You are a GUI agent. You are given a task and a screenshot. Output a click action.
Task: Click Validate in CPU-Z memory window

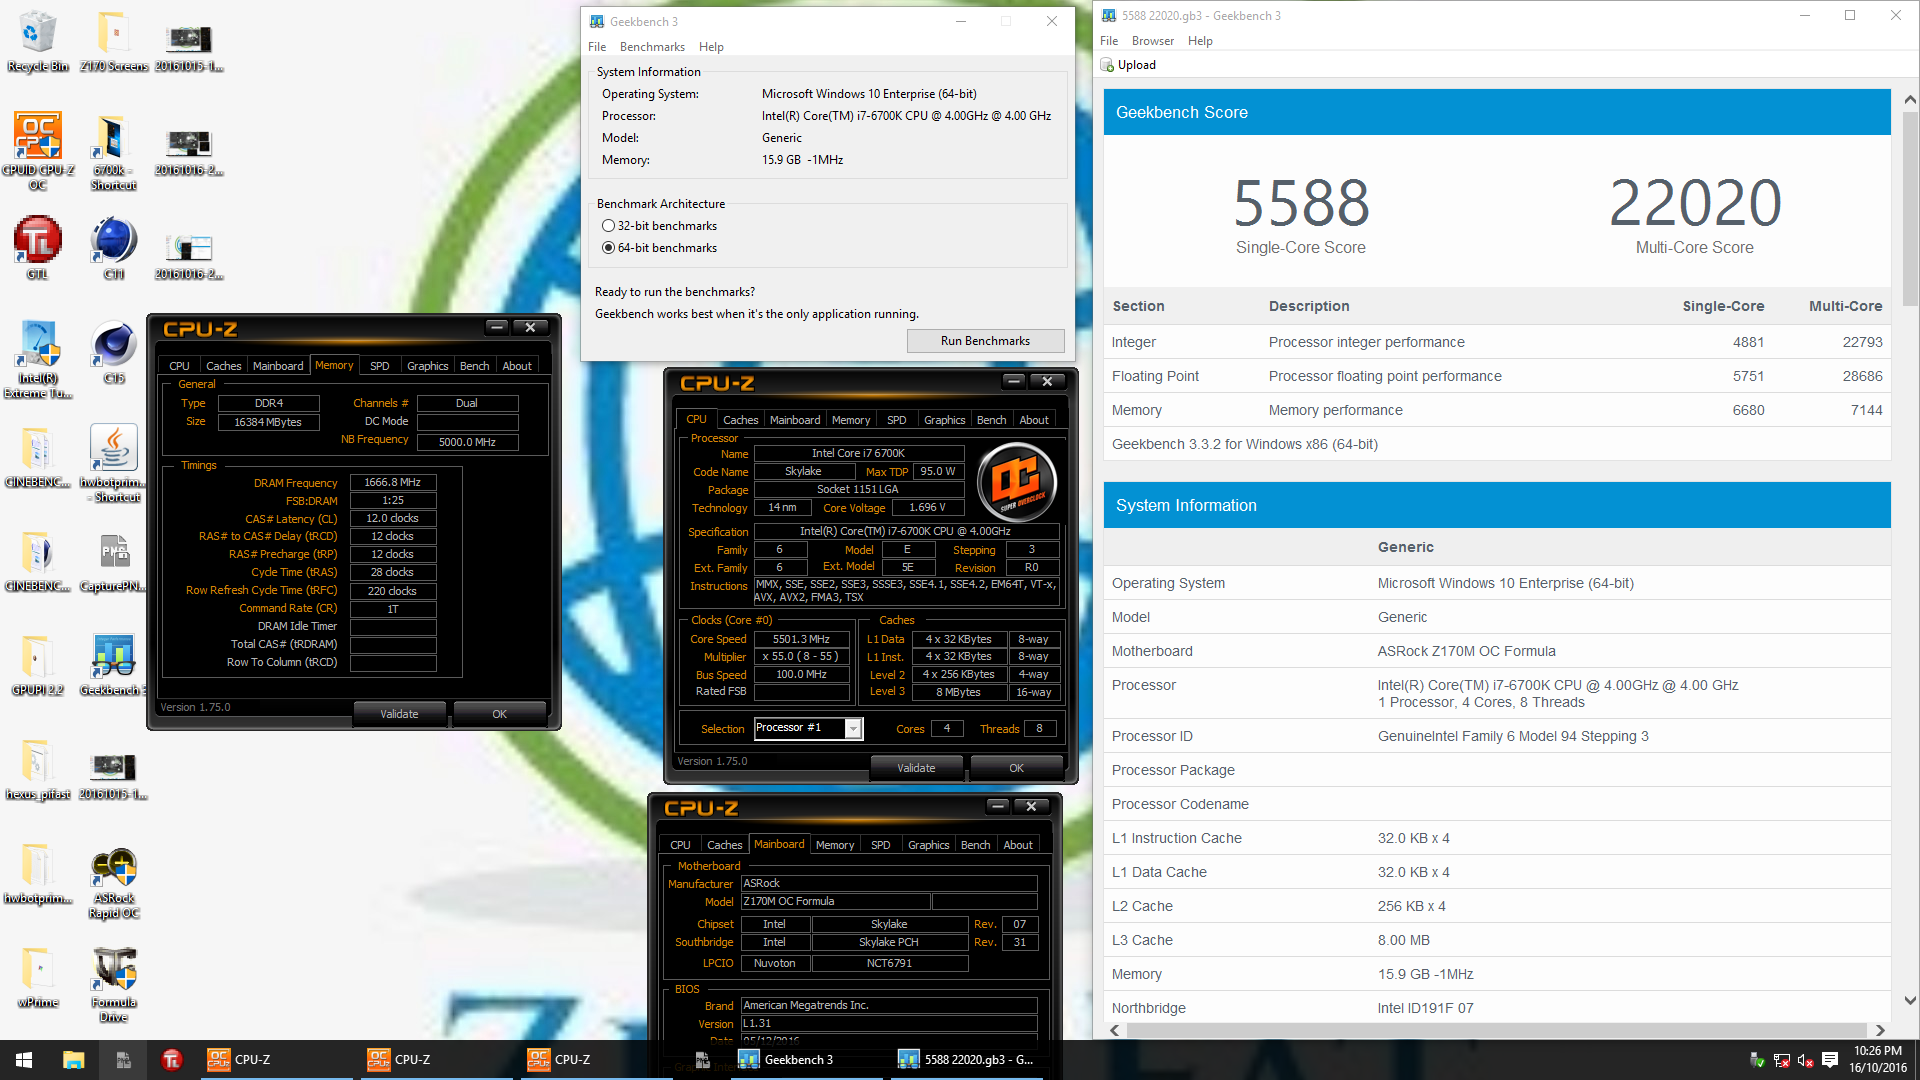399,714
